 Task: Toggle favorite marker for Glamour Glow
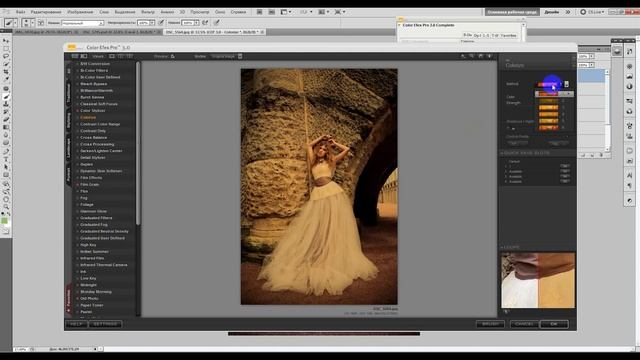point(77,211)
